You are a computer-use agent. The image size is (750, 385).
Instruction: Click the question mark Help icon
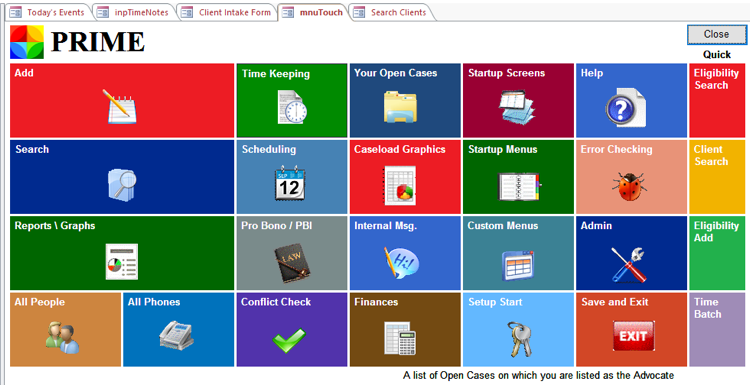[x=625, y=107]
